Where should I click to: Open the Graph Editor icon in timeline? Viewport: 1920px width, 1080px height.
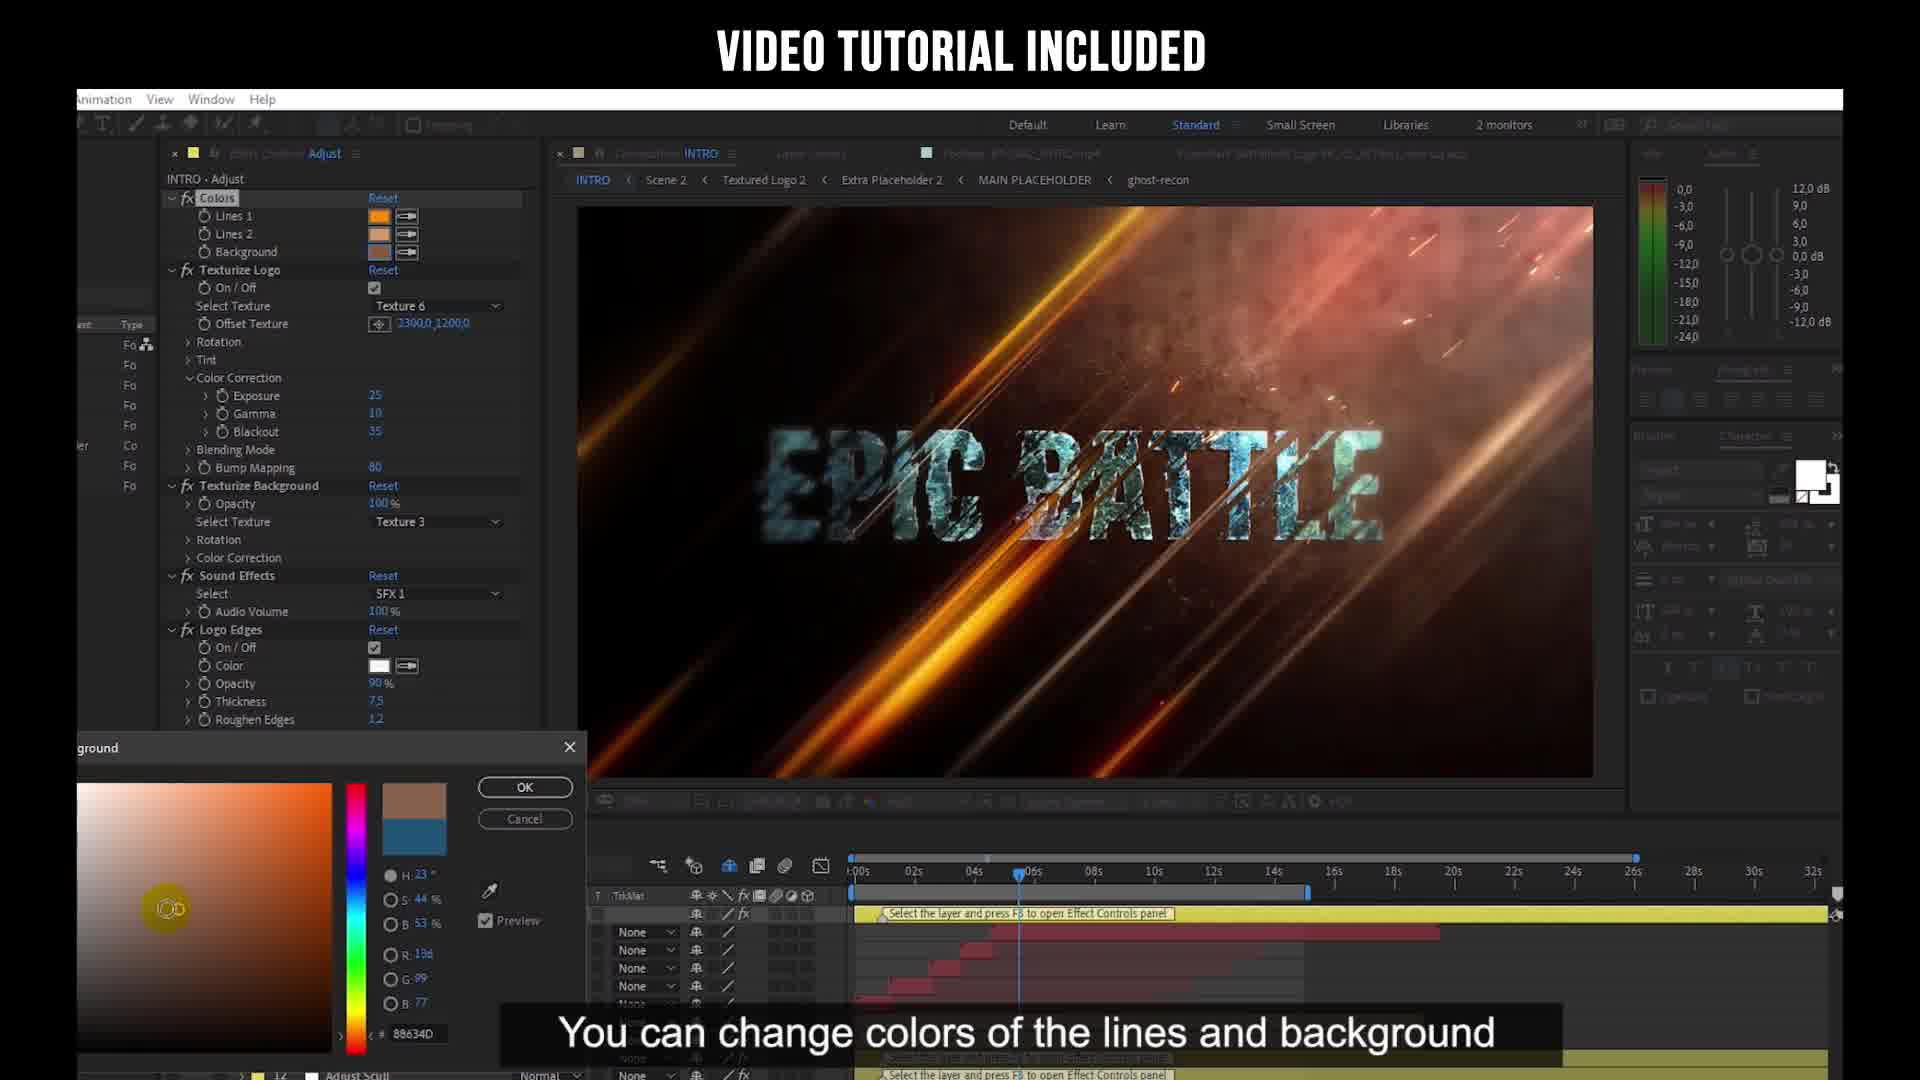click(x=821, y=866)
